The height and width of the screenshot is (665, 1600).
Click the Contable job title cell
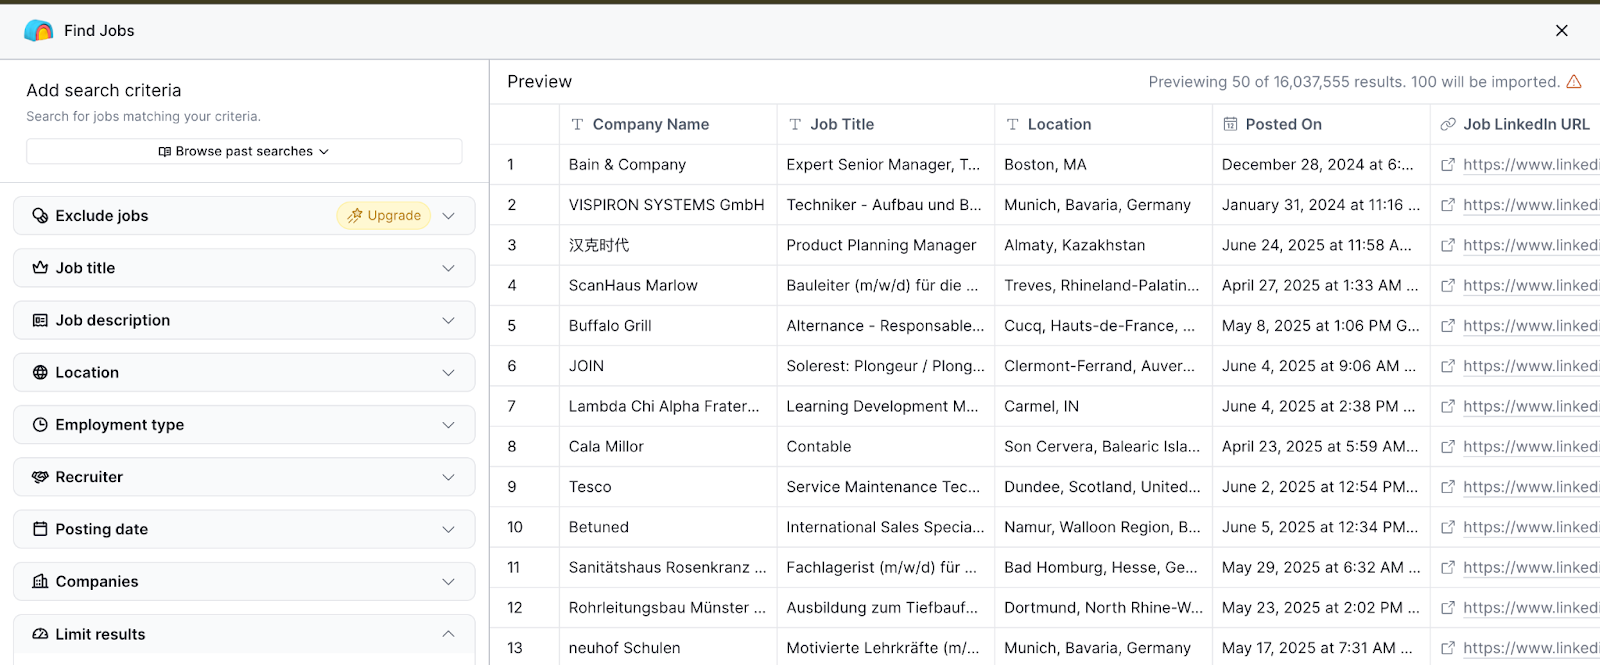click(886, 447)
